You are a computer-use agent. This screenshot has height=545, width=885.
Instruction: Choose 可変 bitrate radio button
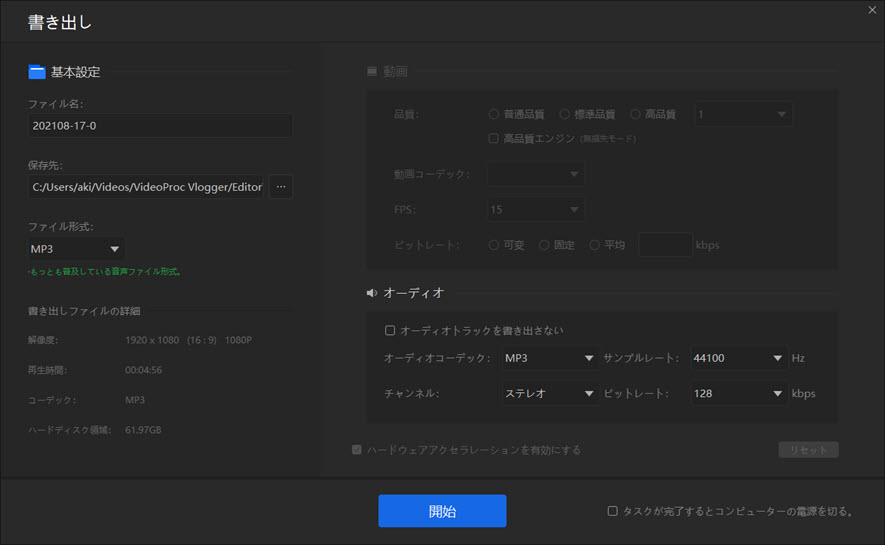point(493,245)
